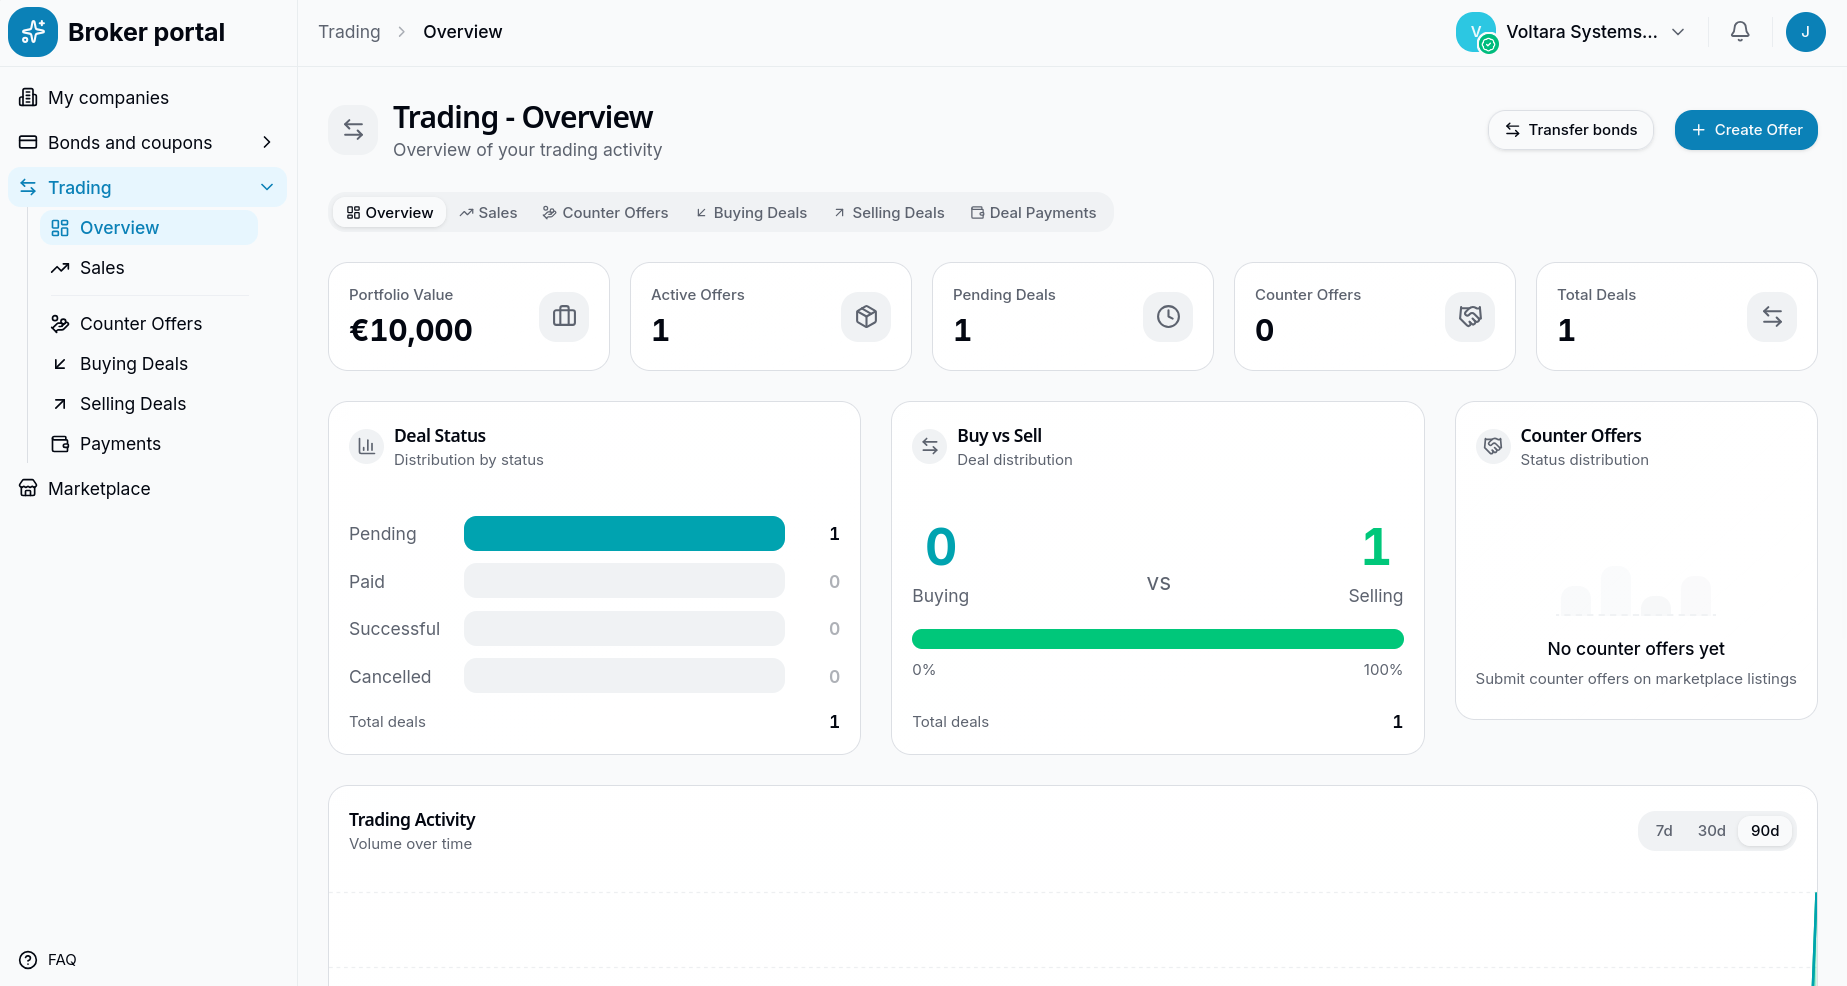Viewport: 1847px width, 986px height.
Task: Click the My companies building icon
Action: [x=28, y=97]
